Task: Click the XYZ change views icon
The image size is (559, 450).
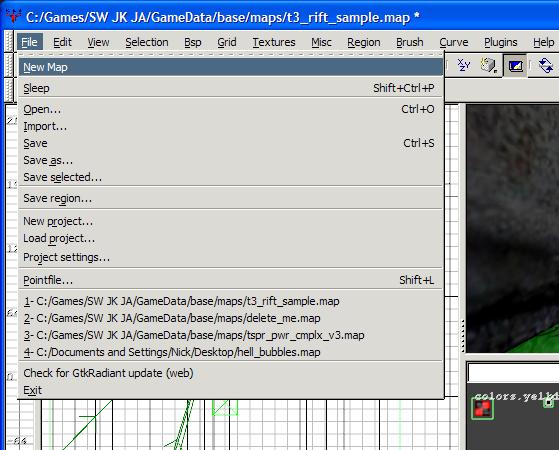Action: pyautogui.click(x=464, y=66)
